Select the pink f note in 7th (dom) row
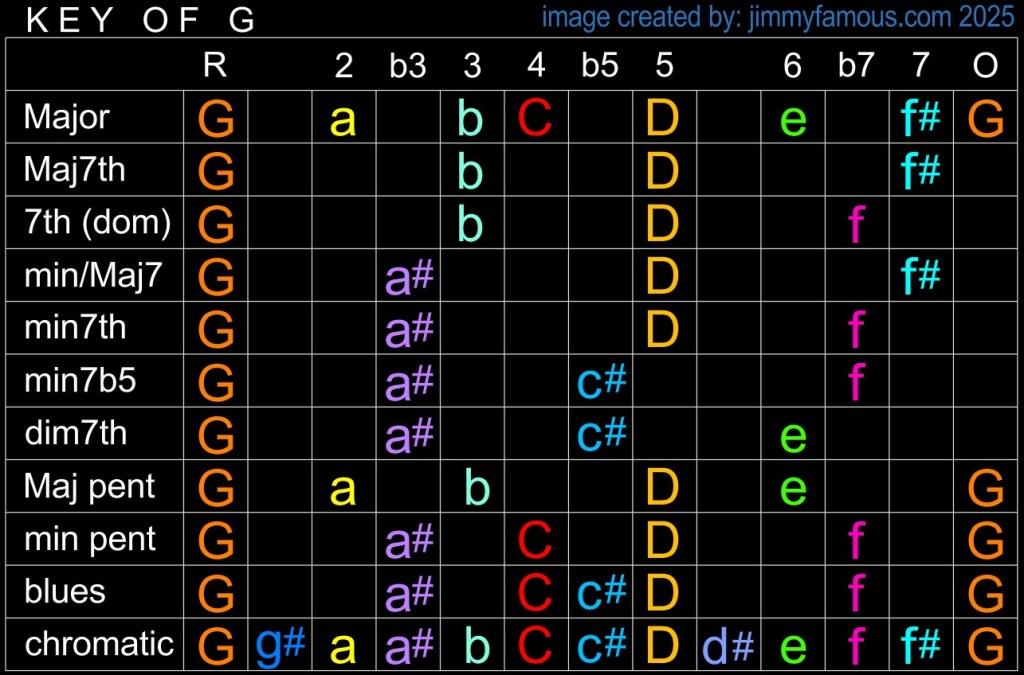Screen dimensions: 1024x675 pos(856,224)
